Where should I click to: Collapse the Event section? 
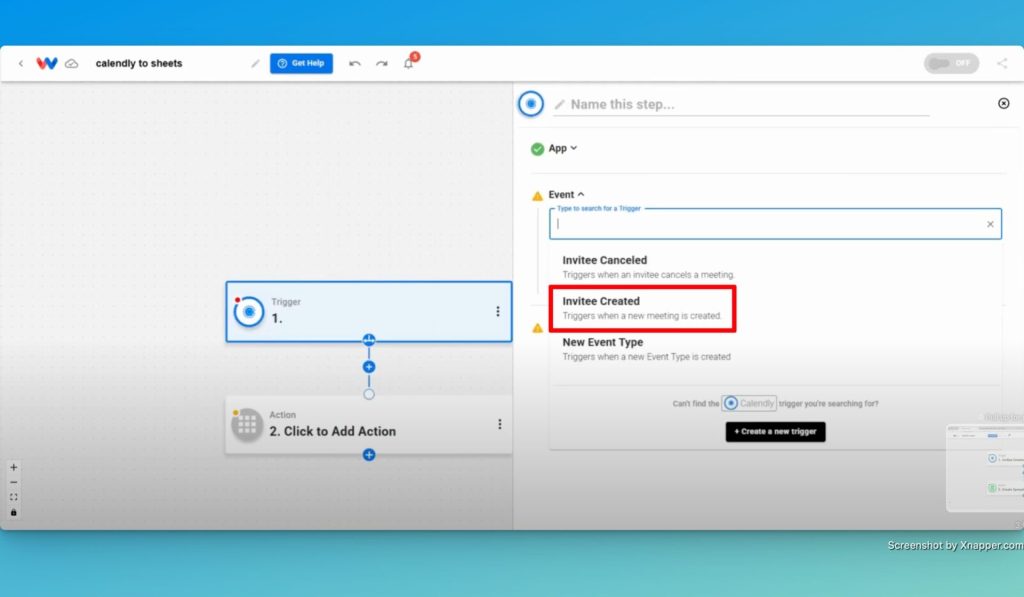pos(566,195)
